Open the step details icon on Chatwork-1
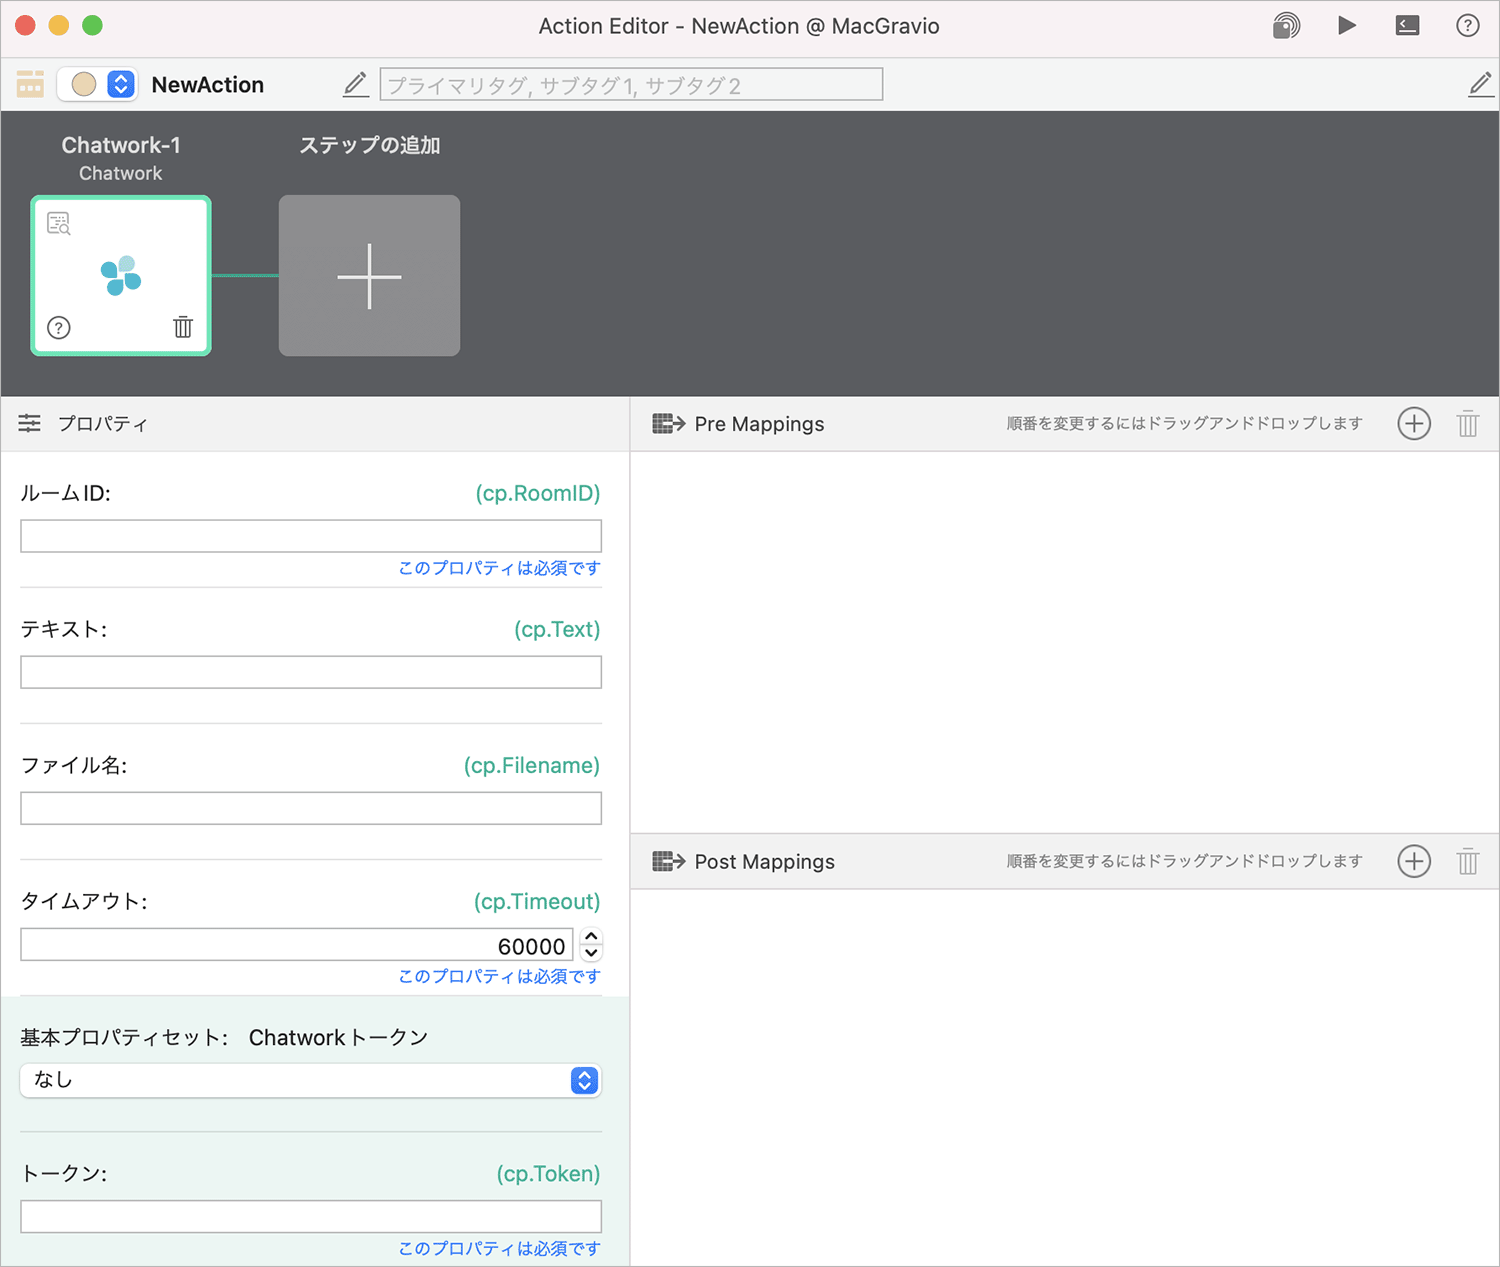Image resolution: width=1500 pixels, height=1267 pixels. pos(59,223)
